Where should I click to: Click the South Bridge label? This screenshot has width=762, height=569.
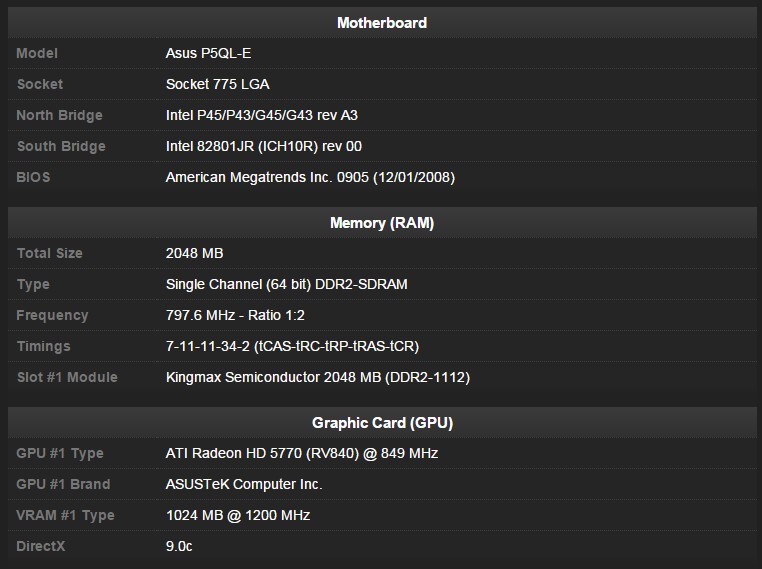(x=61, y=146)
